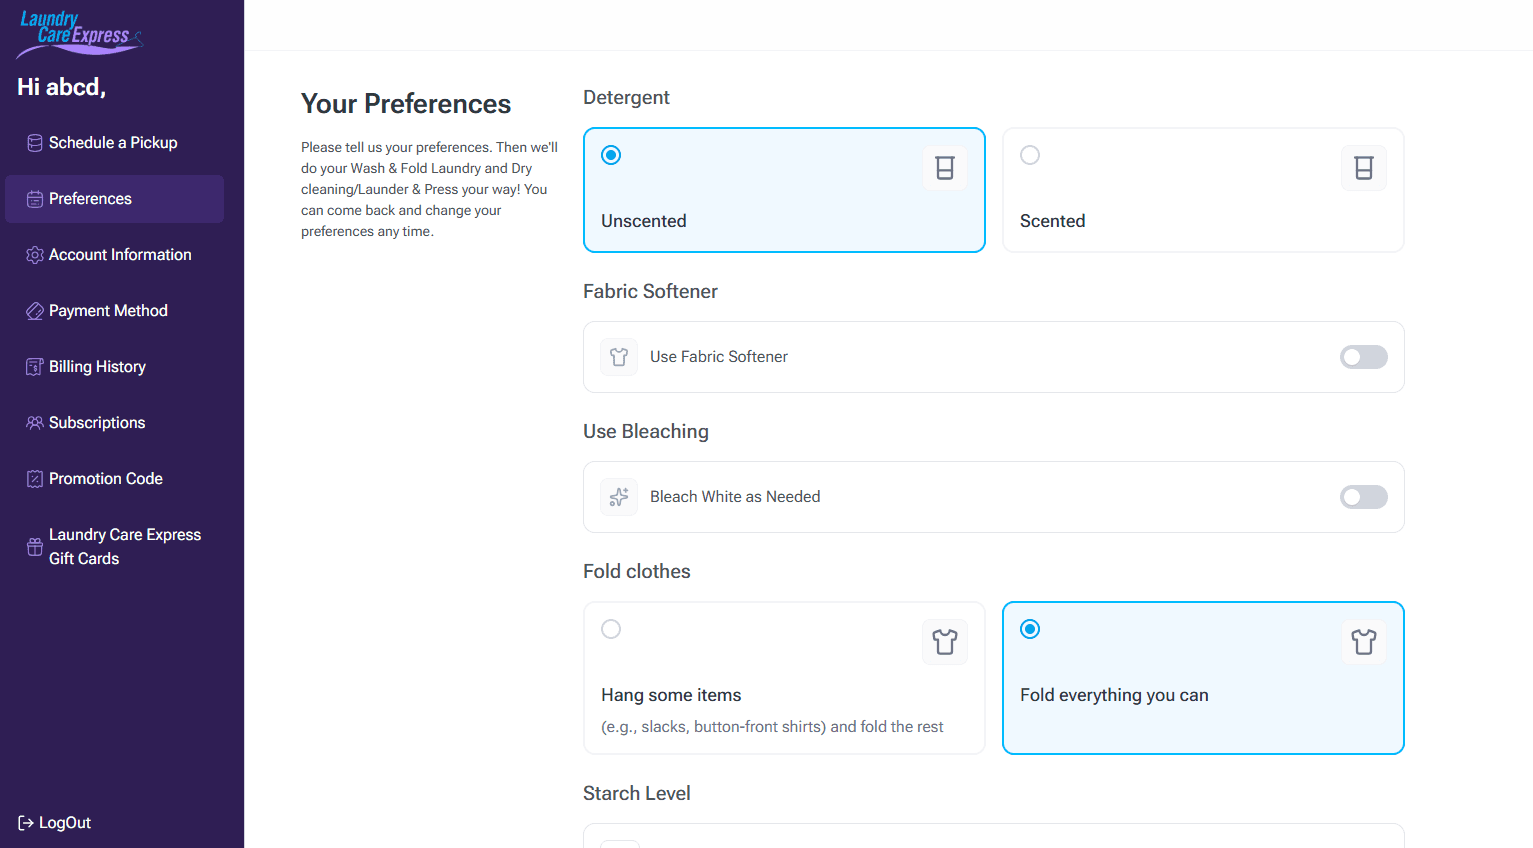The image size is (1533, 848).
Task: Click the Use Bleaching section heading
Action: [646, 431]
